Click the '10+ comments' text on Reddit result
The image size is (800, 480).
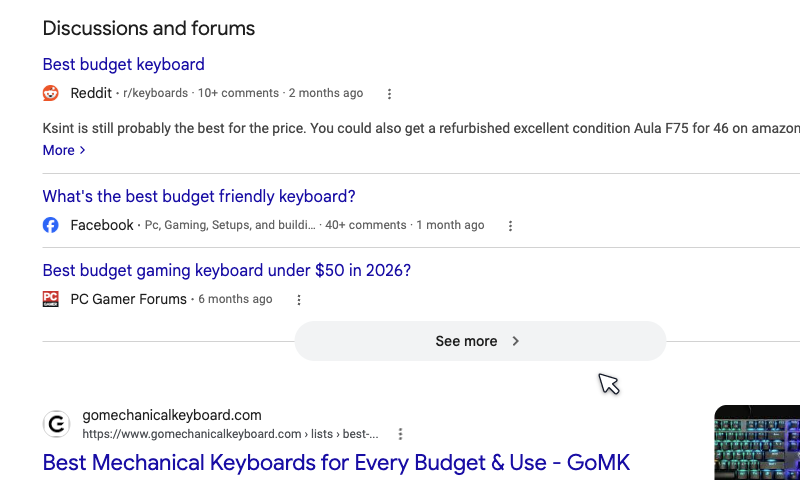(x=238, y=93)
